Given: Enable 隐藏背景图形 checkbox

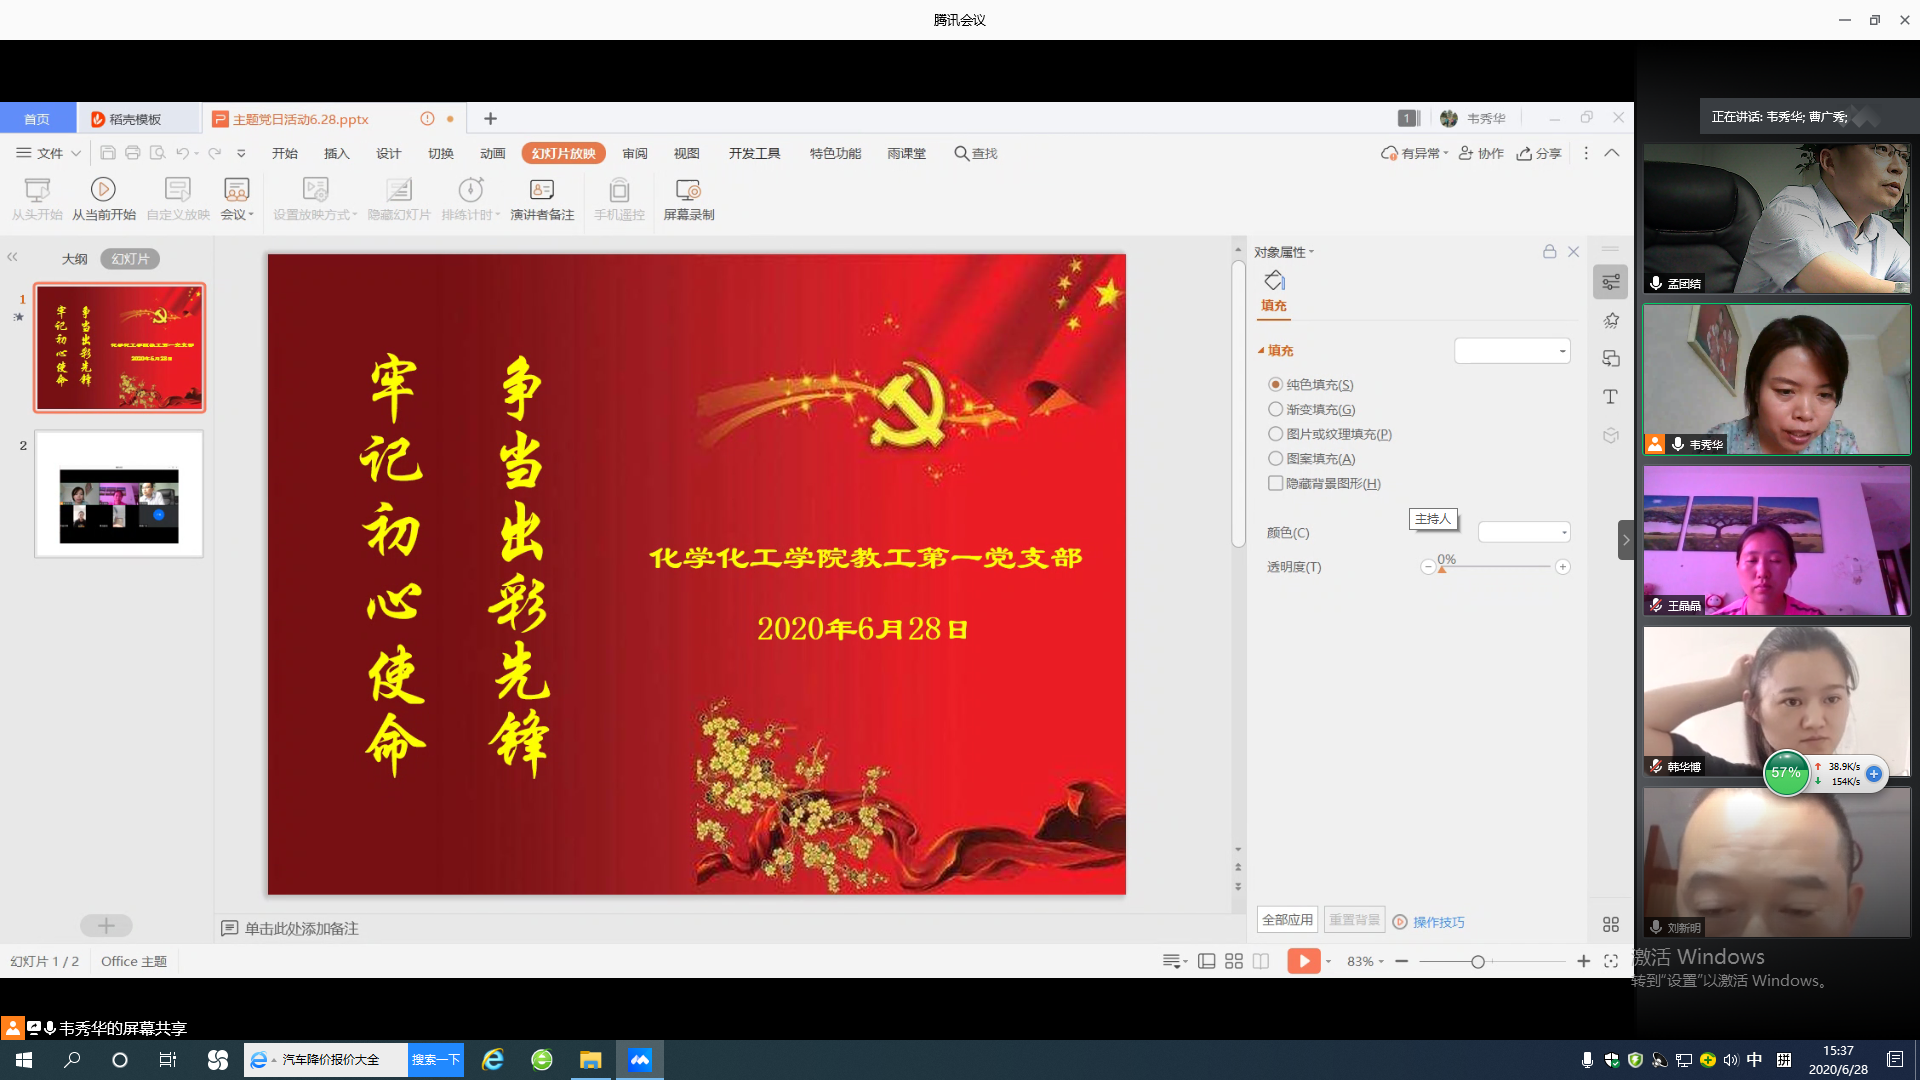Looking at the screenshot, I should (1275, 483).
